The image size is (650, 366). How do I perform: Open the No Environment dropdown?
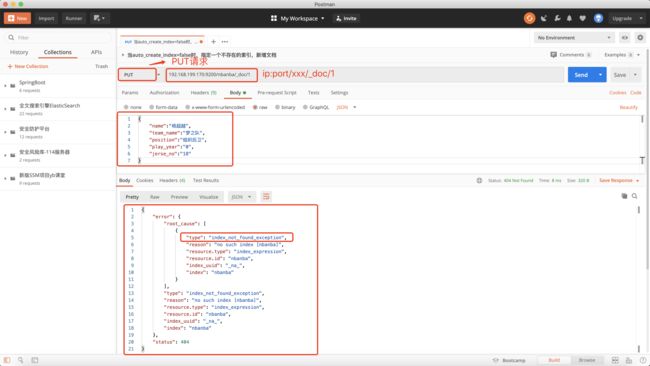pos(574,38)
